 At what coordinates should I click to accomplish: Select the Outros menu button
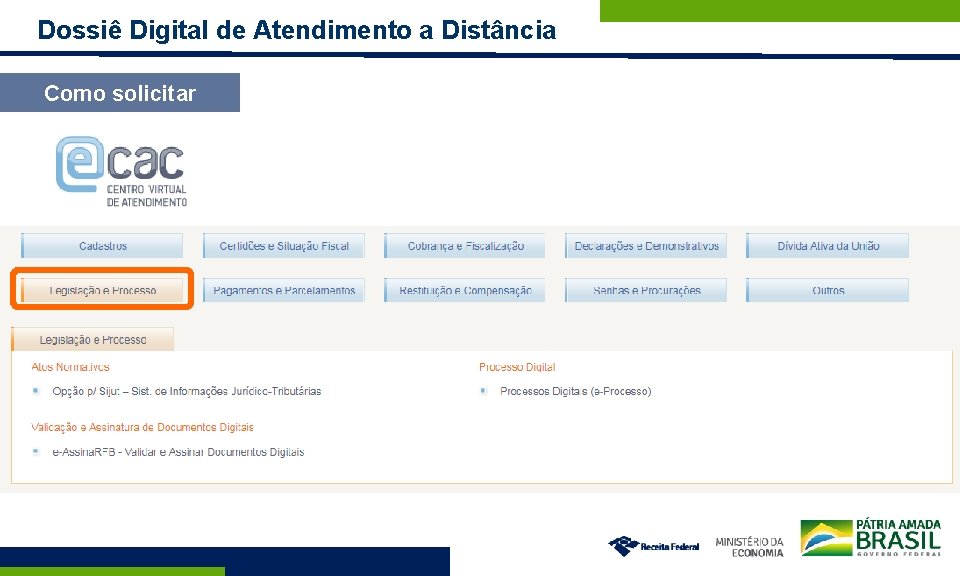pos(828,290)
